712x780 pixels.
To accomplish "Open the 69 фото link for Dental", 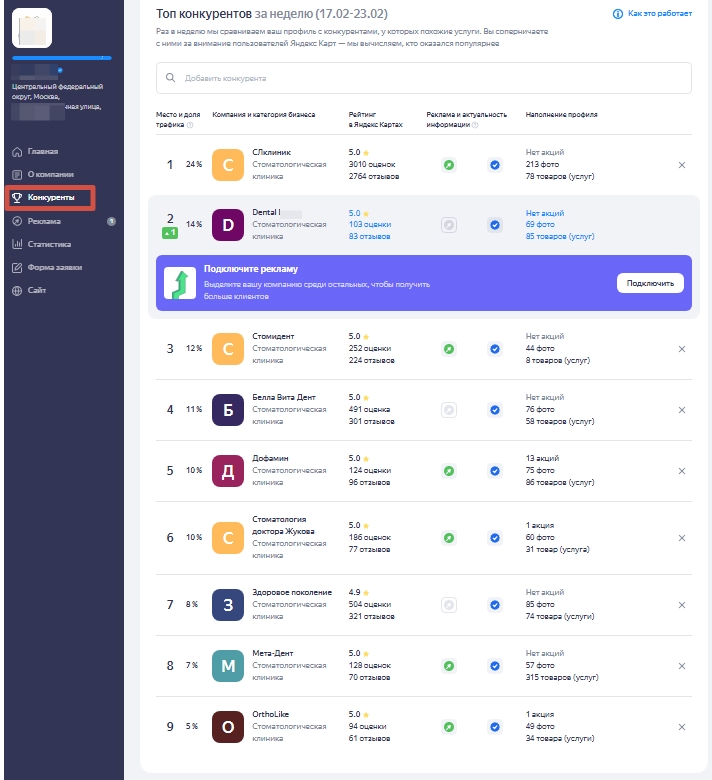I will [x=540, y=224].
